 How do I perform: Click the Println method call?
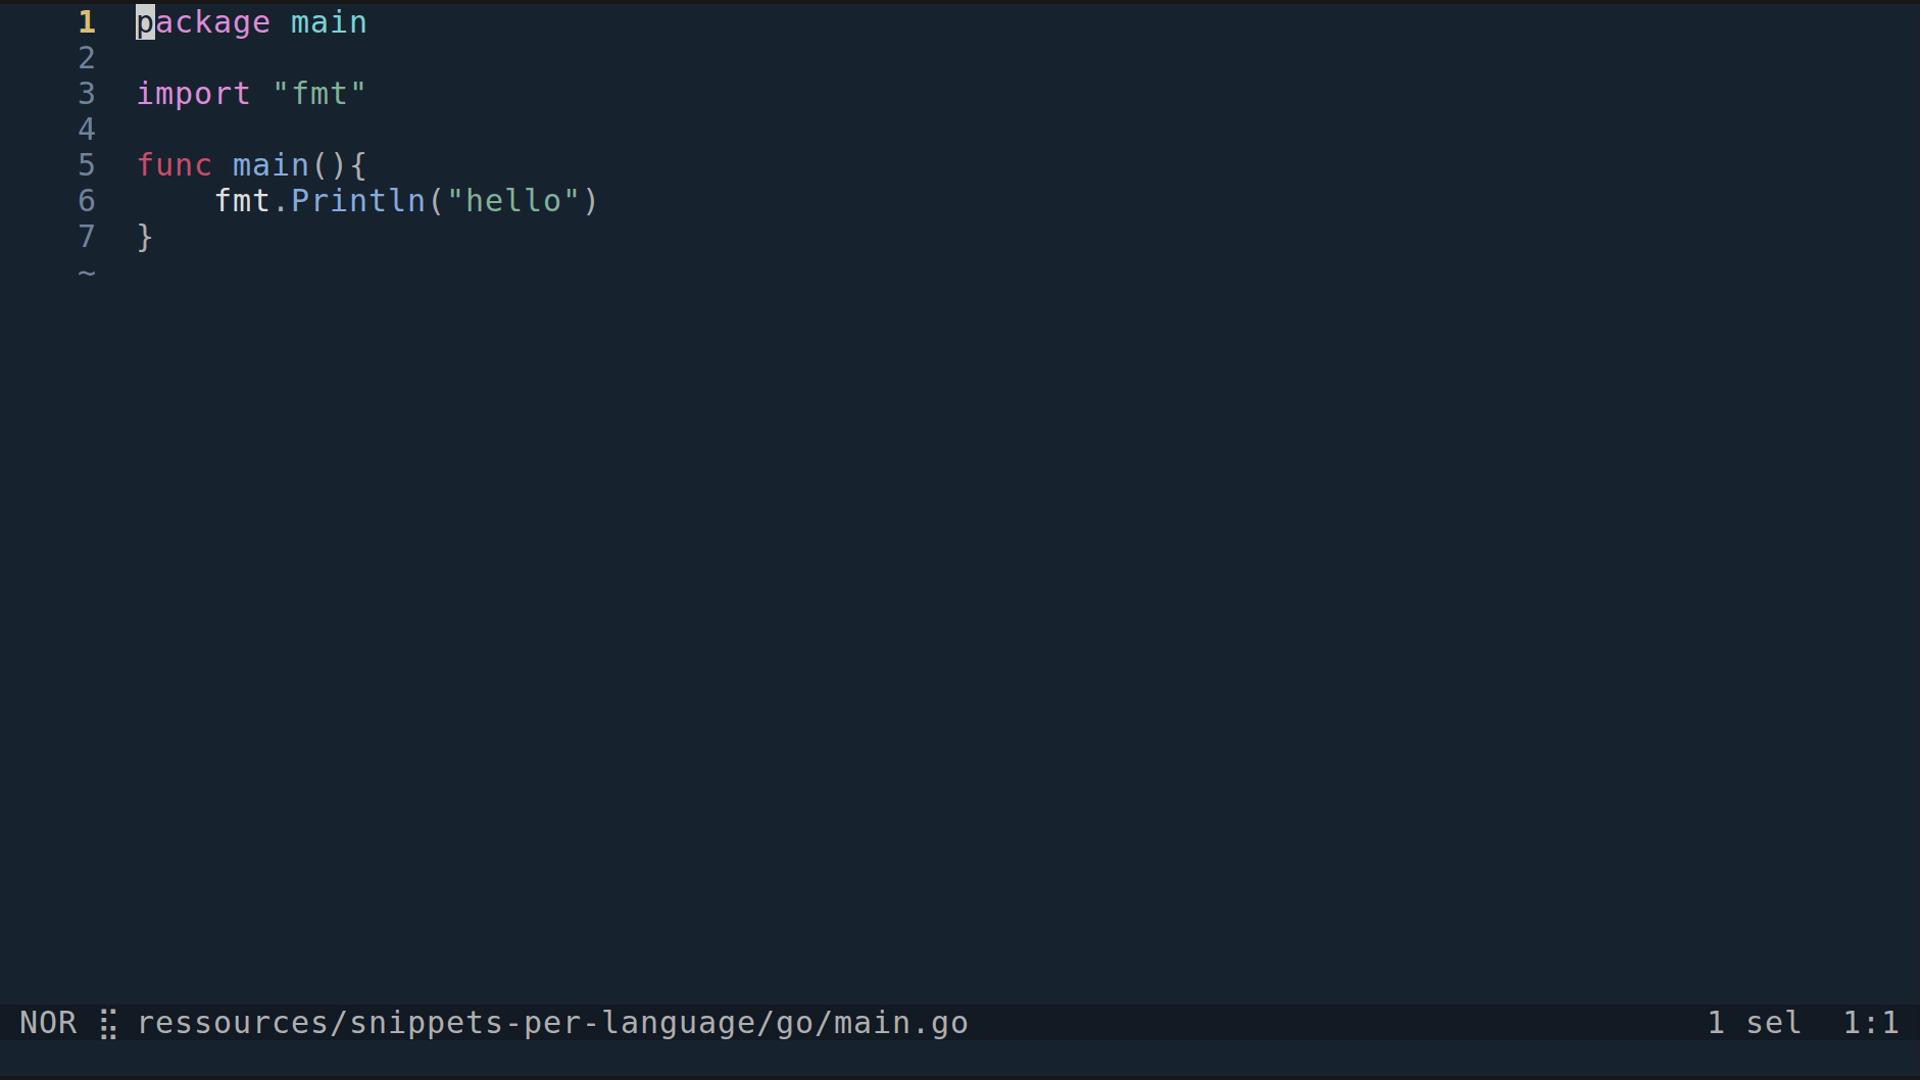click(358, 201)
